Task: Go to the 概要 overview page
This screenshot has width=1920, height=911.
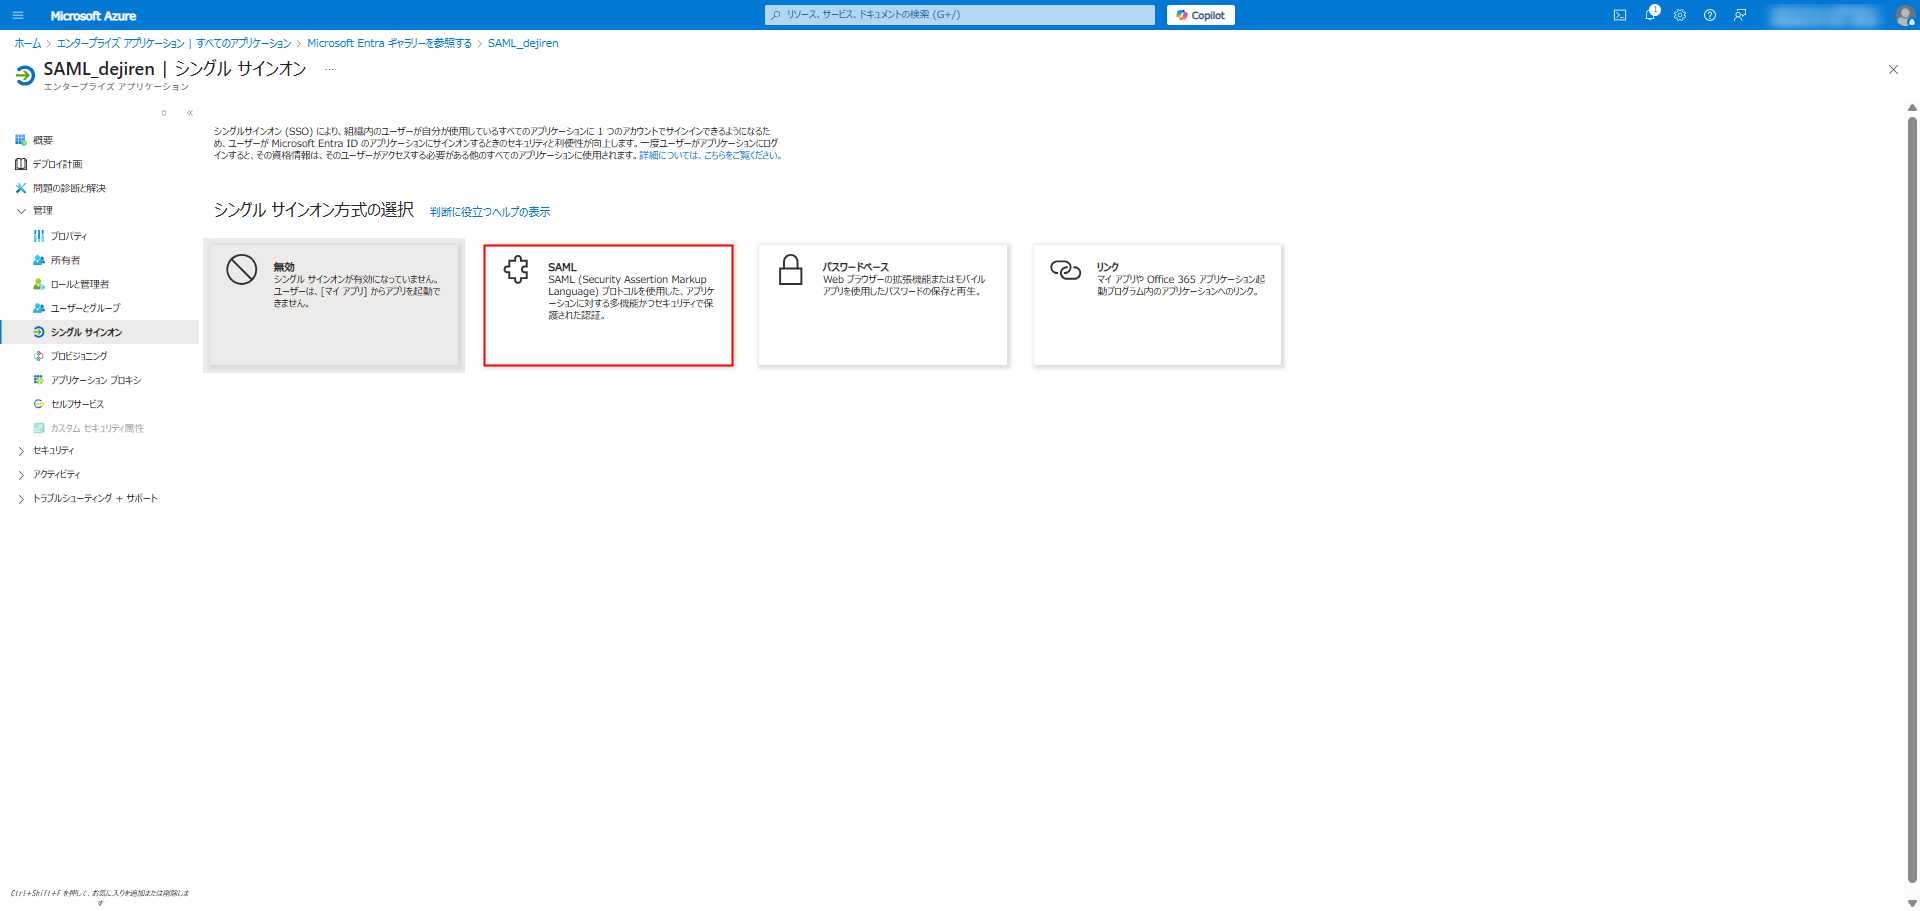Action: coord(43,140)
